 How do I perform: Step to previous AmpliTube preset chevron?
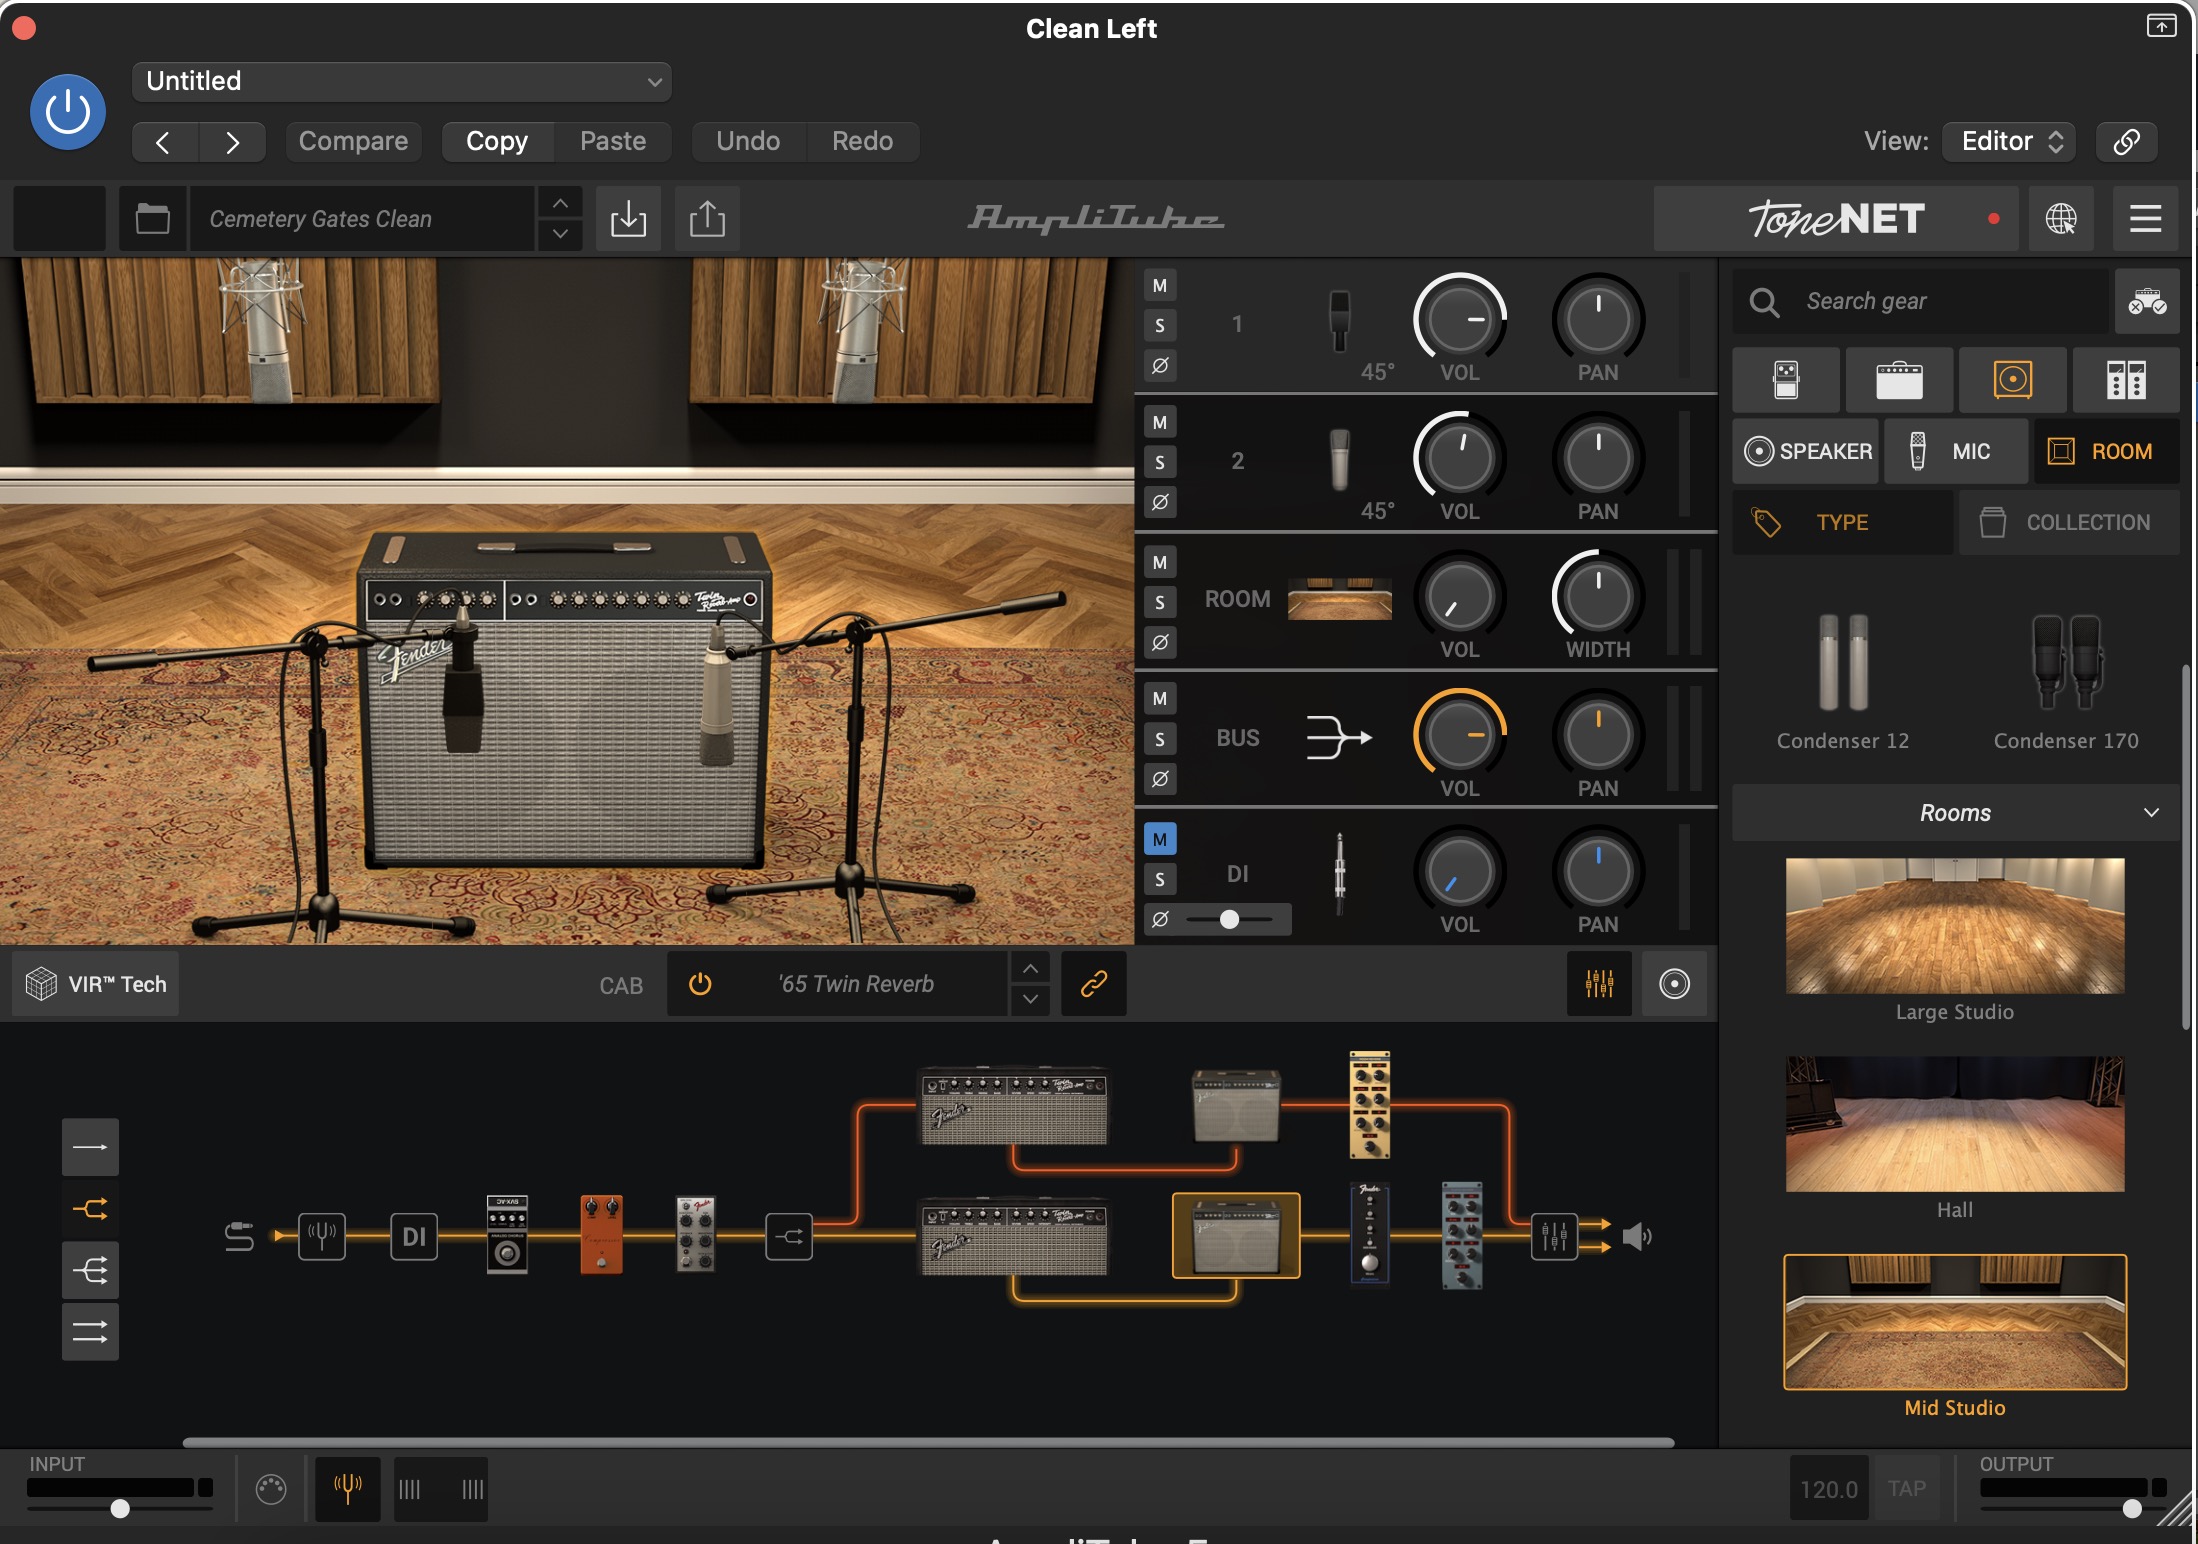pos(560,203)
